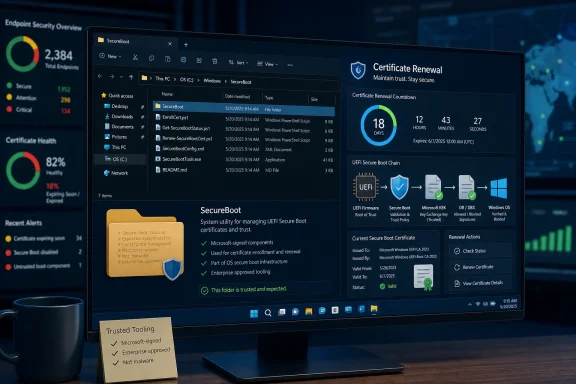Go forward with the Forward arrow

point(112,76)
